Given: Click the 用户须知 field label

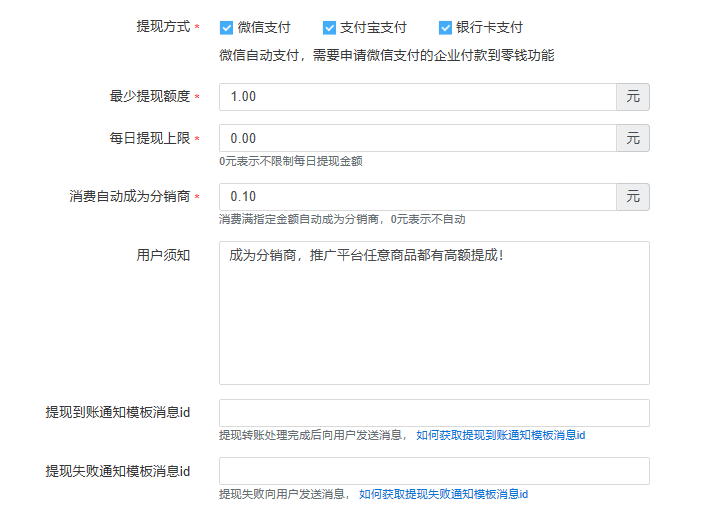Looking at the screenshot, I should (x=163, y=255).
